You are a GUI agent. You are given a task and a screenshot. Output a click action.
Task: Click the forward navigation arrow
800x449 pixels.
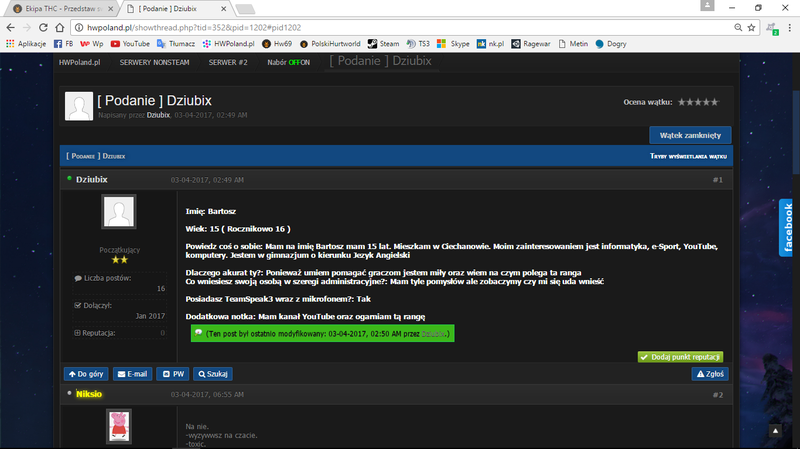[x=27, y=28]
